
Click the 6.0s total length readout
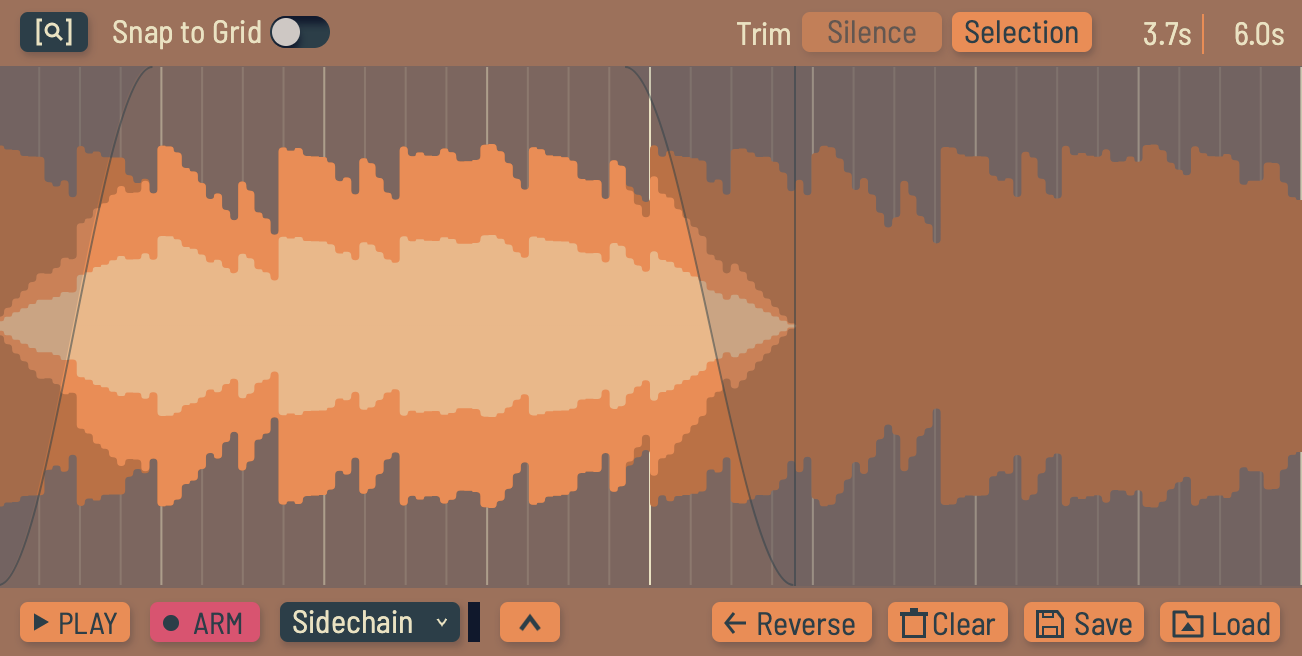tap(1258, 34)
